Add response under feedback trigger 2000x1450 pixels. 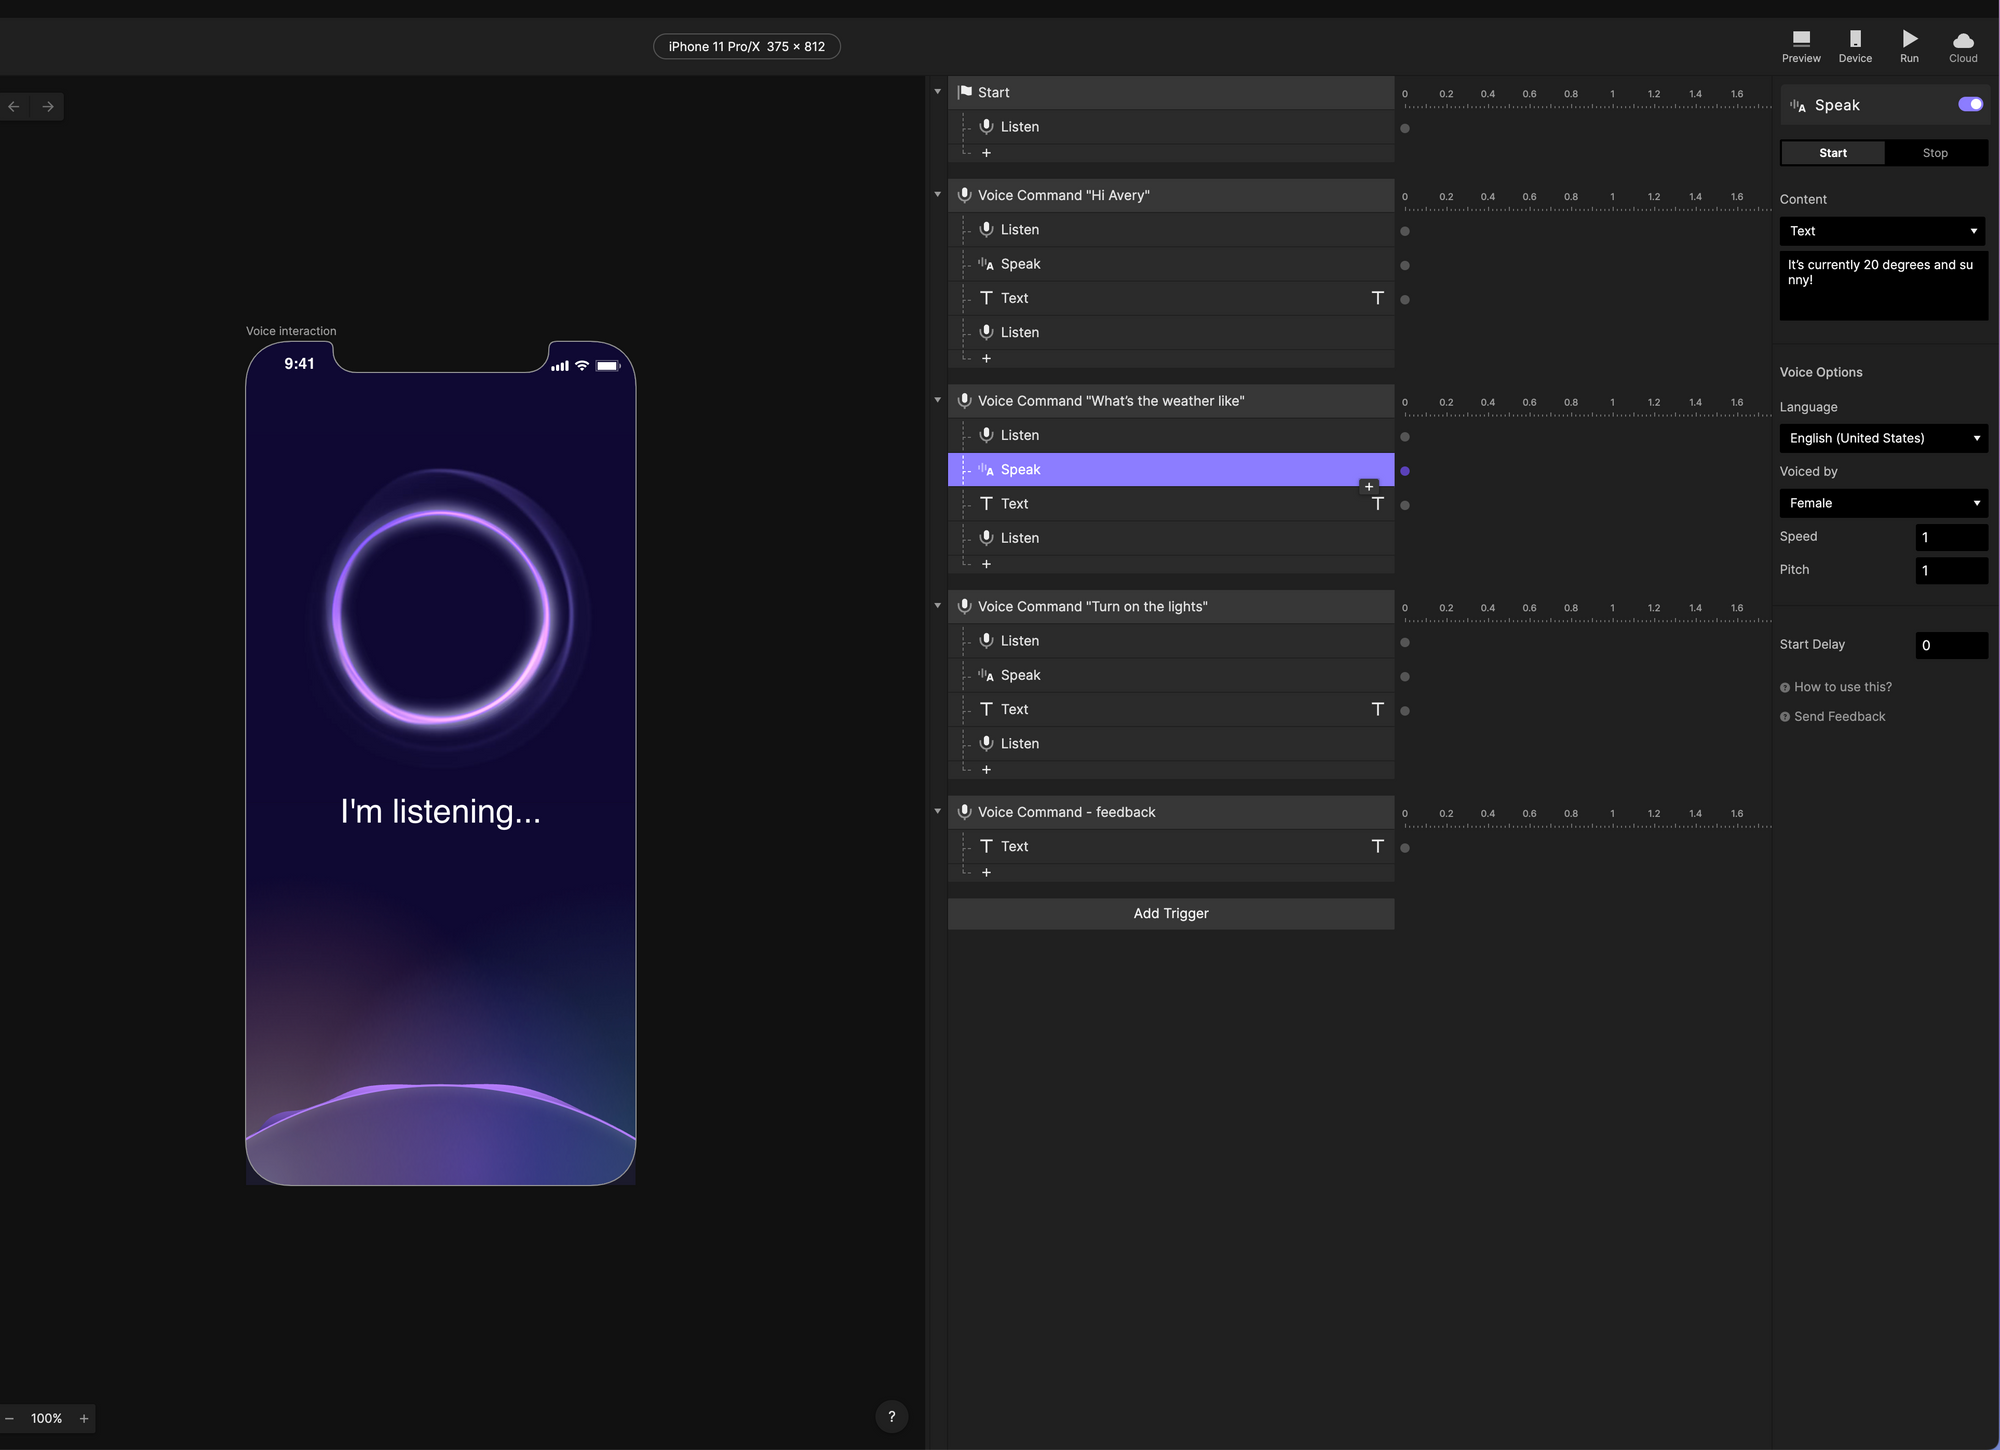click(986, 872)
